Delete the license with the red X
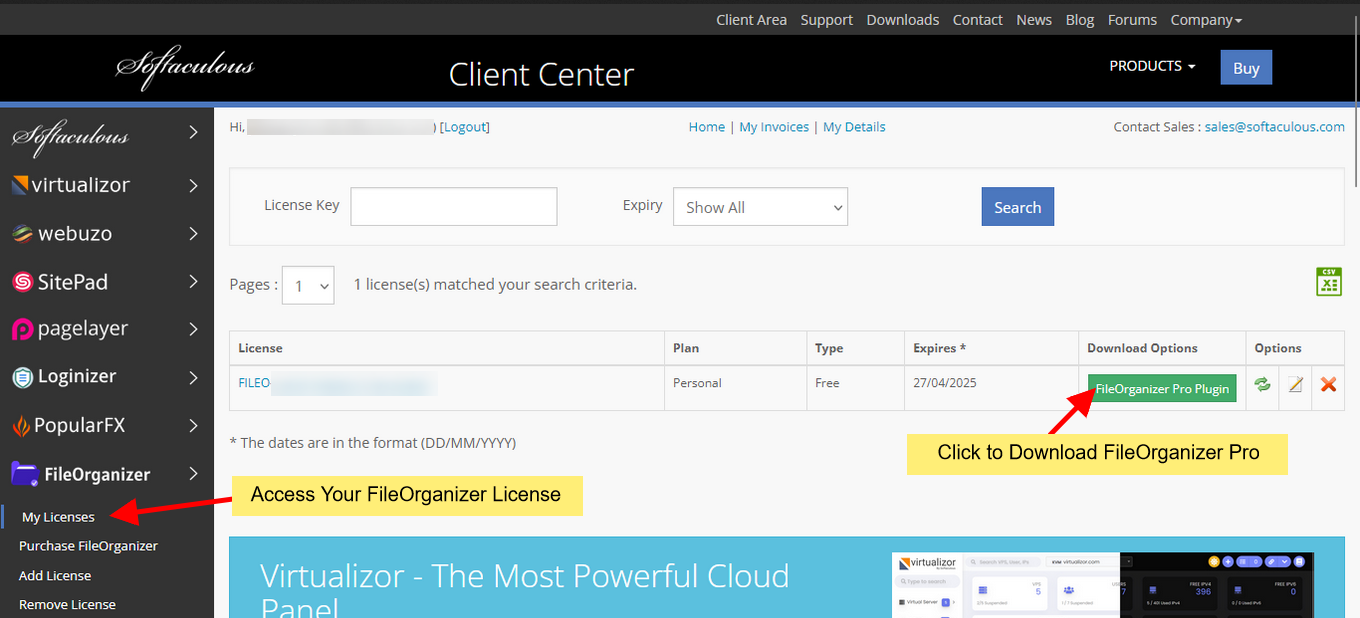Viewport: 1360px width, 618px height. [1328, 384]
